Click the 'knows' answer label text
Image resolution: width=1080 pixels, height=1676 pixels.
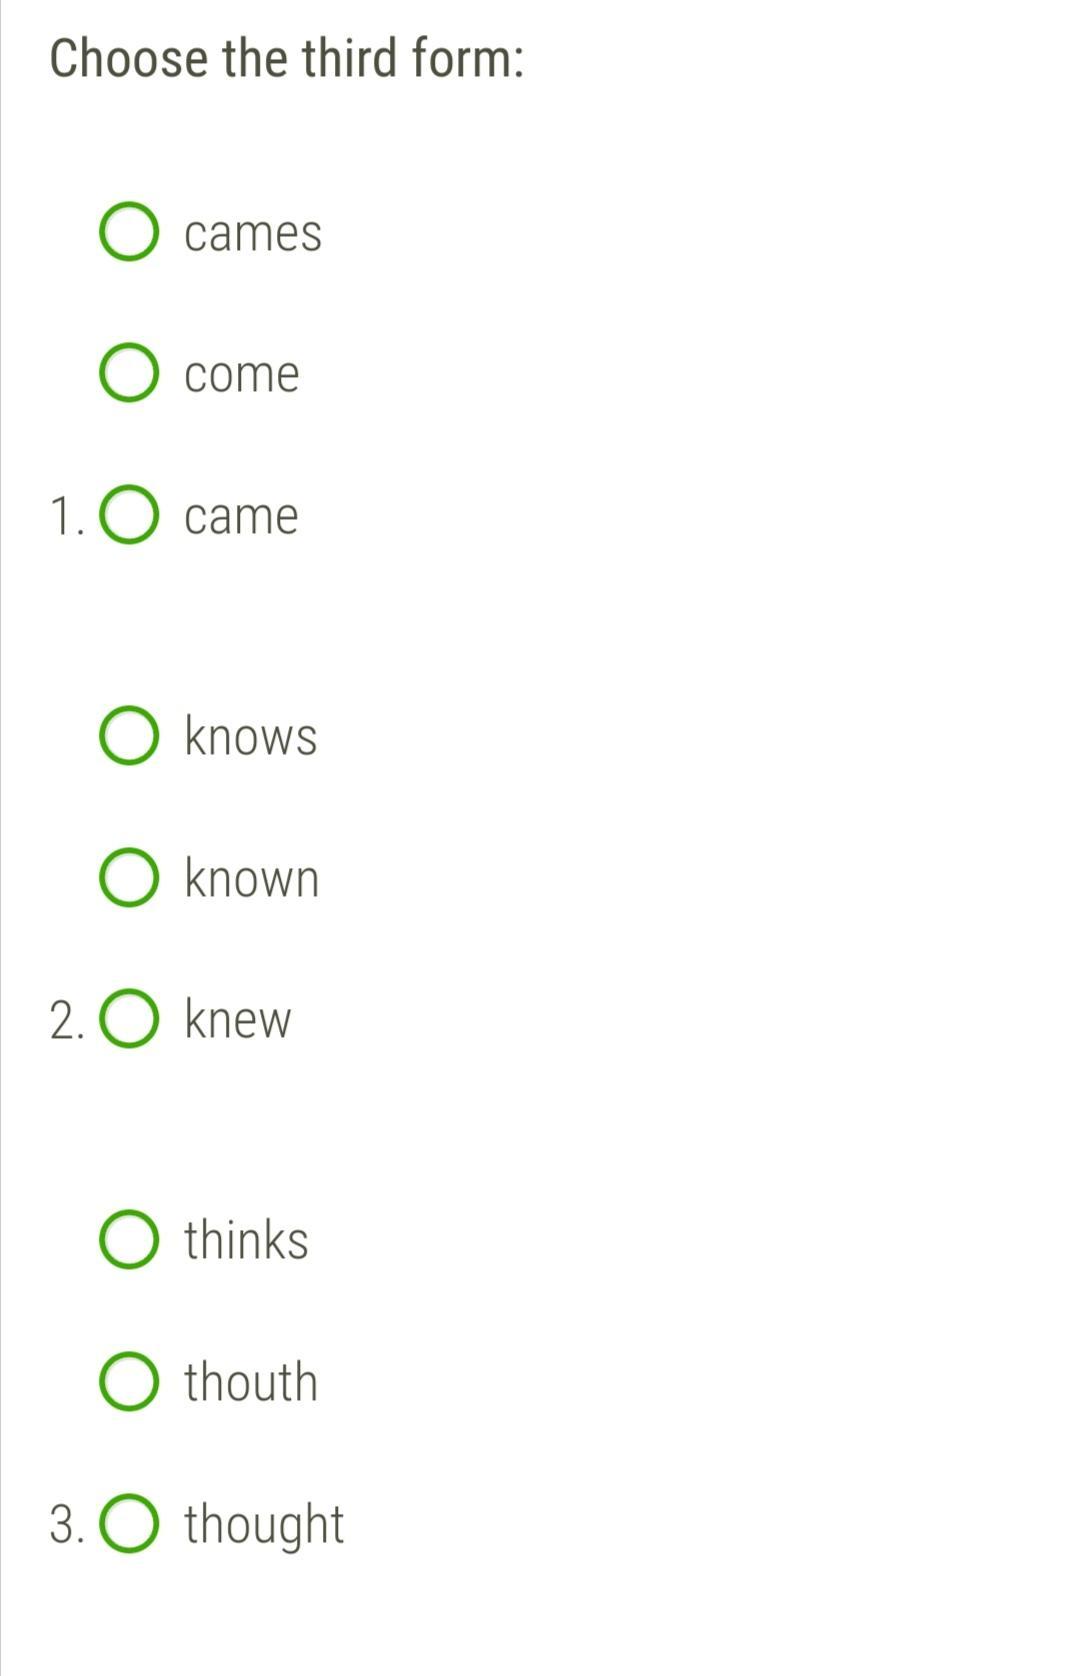(x=251, y=737)
